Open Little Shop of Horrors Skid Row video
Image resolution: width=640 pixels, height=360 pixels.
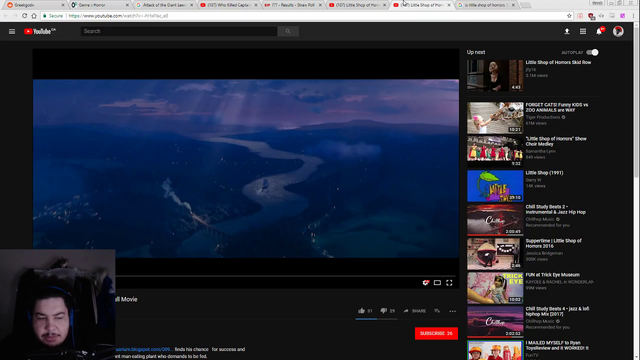point(558,62)
